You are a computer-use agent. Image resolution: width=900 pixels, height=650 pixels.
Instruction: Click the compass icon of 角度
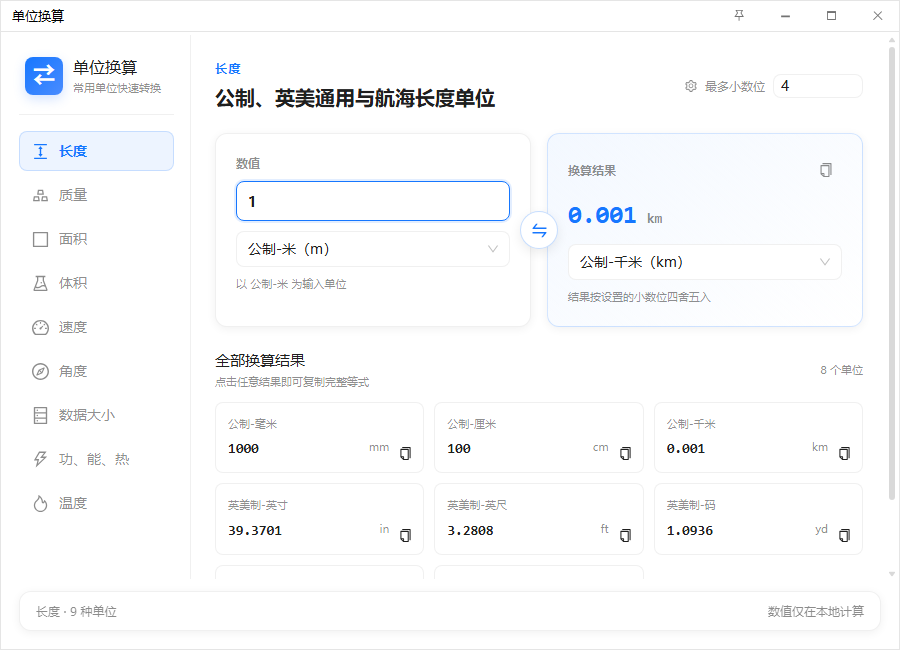(40, 372)
